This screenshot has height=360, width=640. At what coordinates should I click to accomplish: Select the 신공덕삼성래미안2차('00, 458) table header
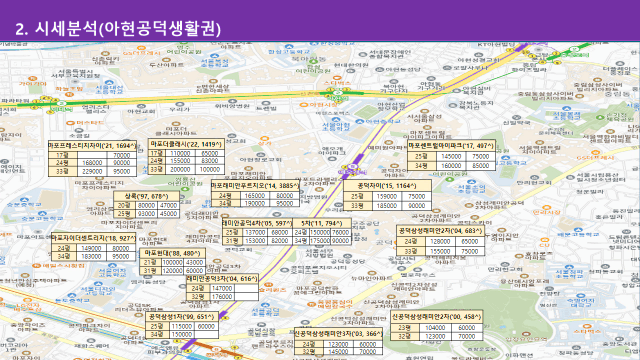point(437,317)
